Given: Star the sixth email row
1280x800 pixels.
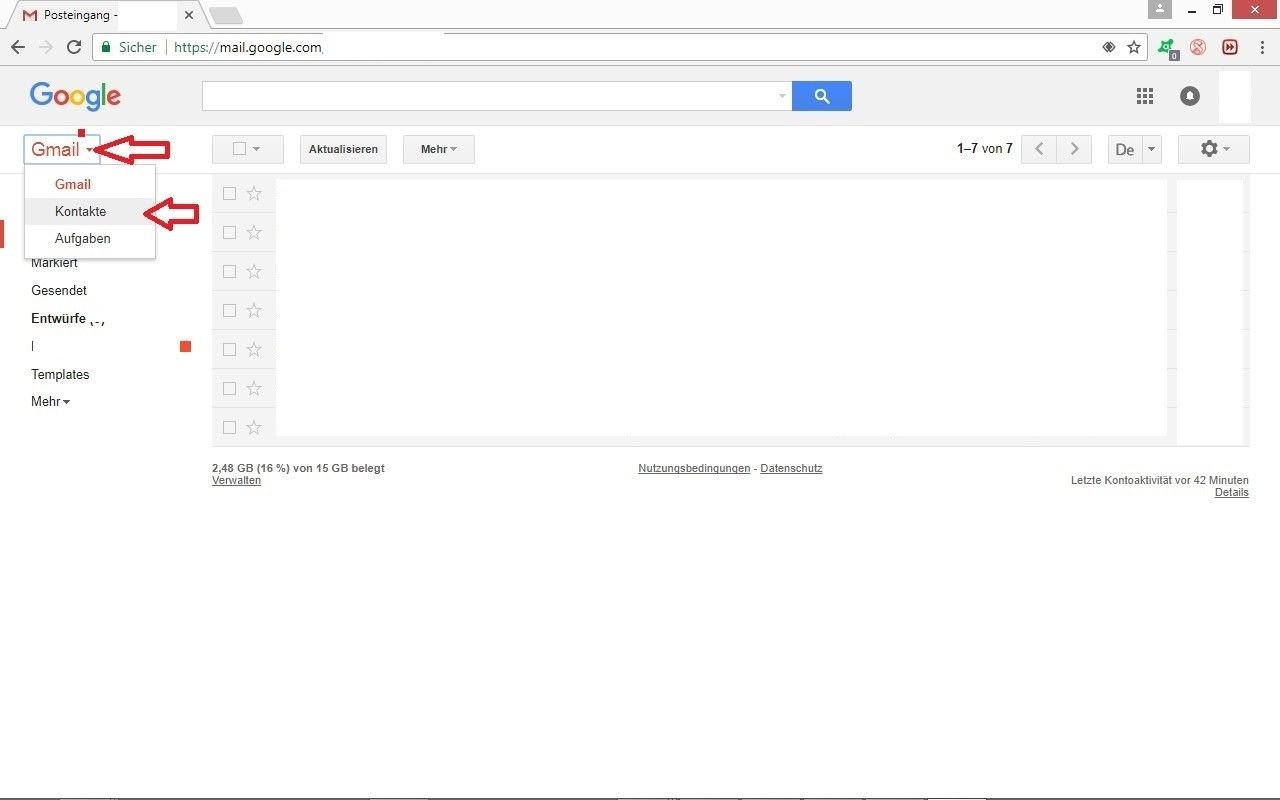Looking at the screenshot, I should click(254, 389).
